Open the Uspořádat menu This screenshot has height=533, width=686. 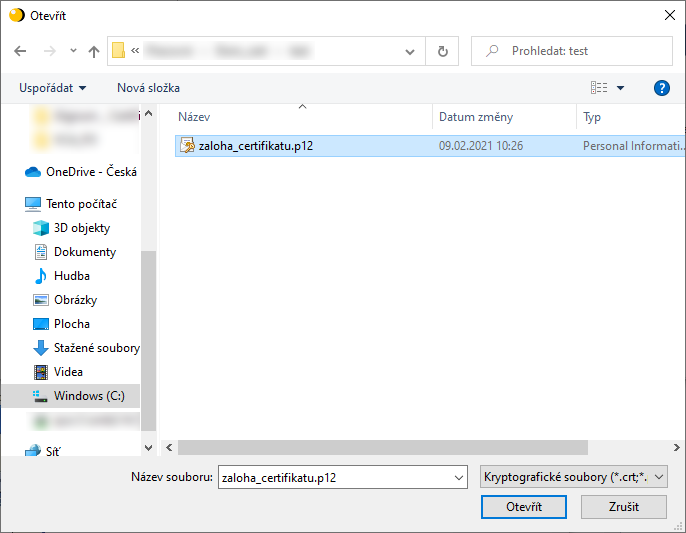pos(52,88)
